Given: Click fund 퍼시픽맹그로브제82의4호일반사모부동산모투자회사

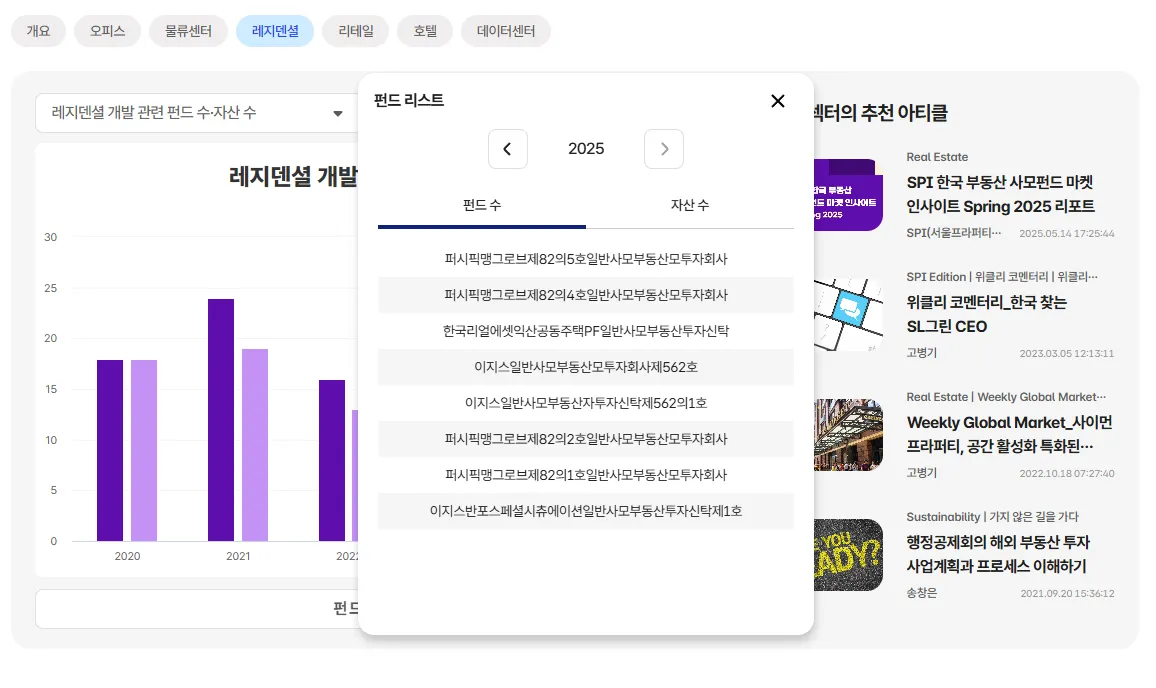Looking at the screenshot, I should point(586,295).
